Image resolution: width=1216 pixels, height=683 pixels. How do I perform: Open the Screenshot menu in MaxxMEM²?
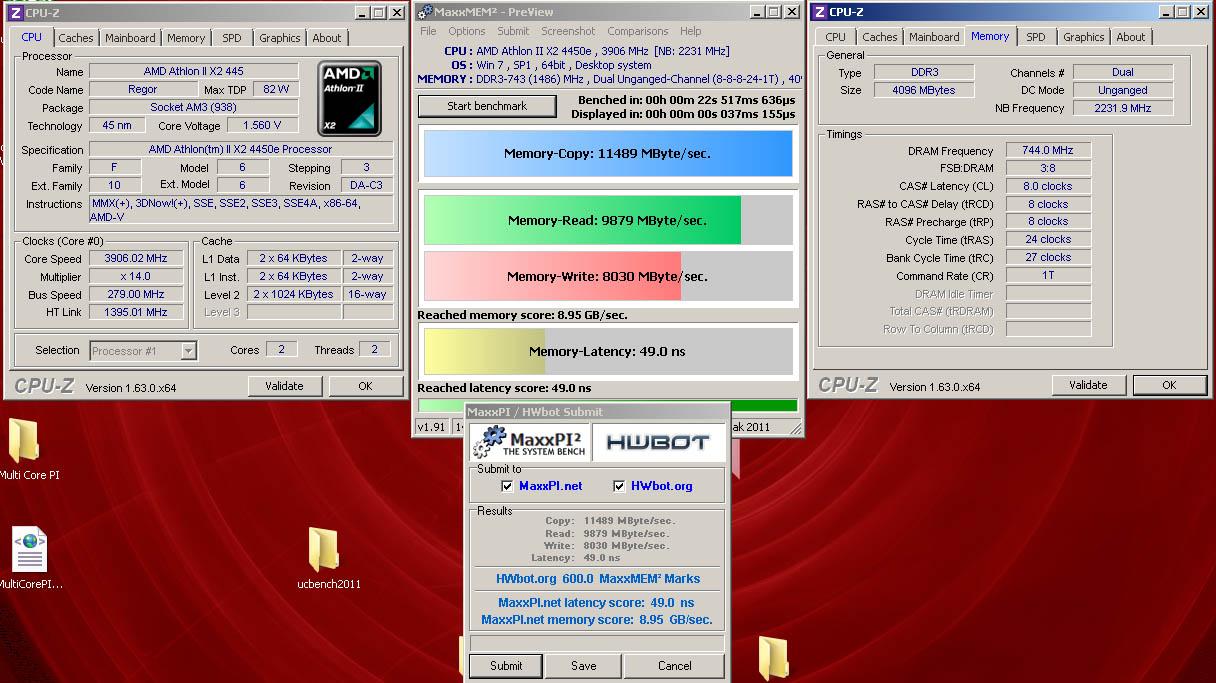pyautogui.click(x=568, y=31)
